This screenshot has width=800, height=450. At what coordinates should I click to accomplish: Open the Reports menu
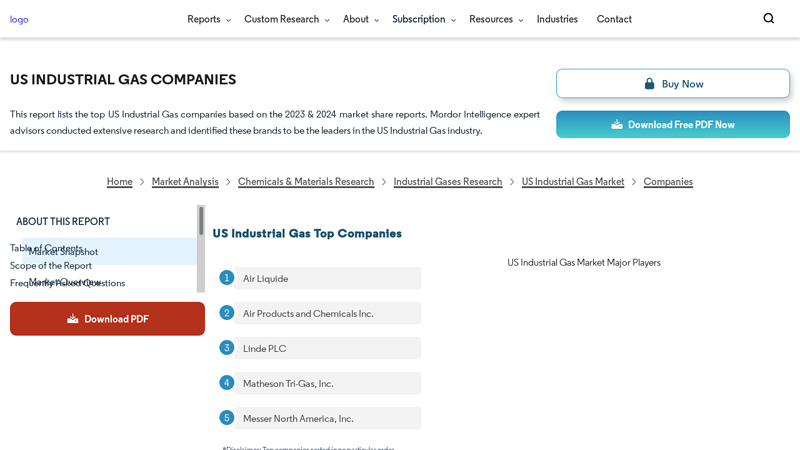click(204, 19)
